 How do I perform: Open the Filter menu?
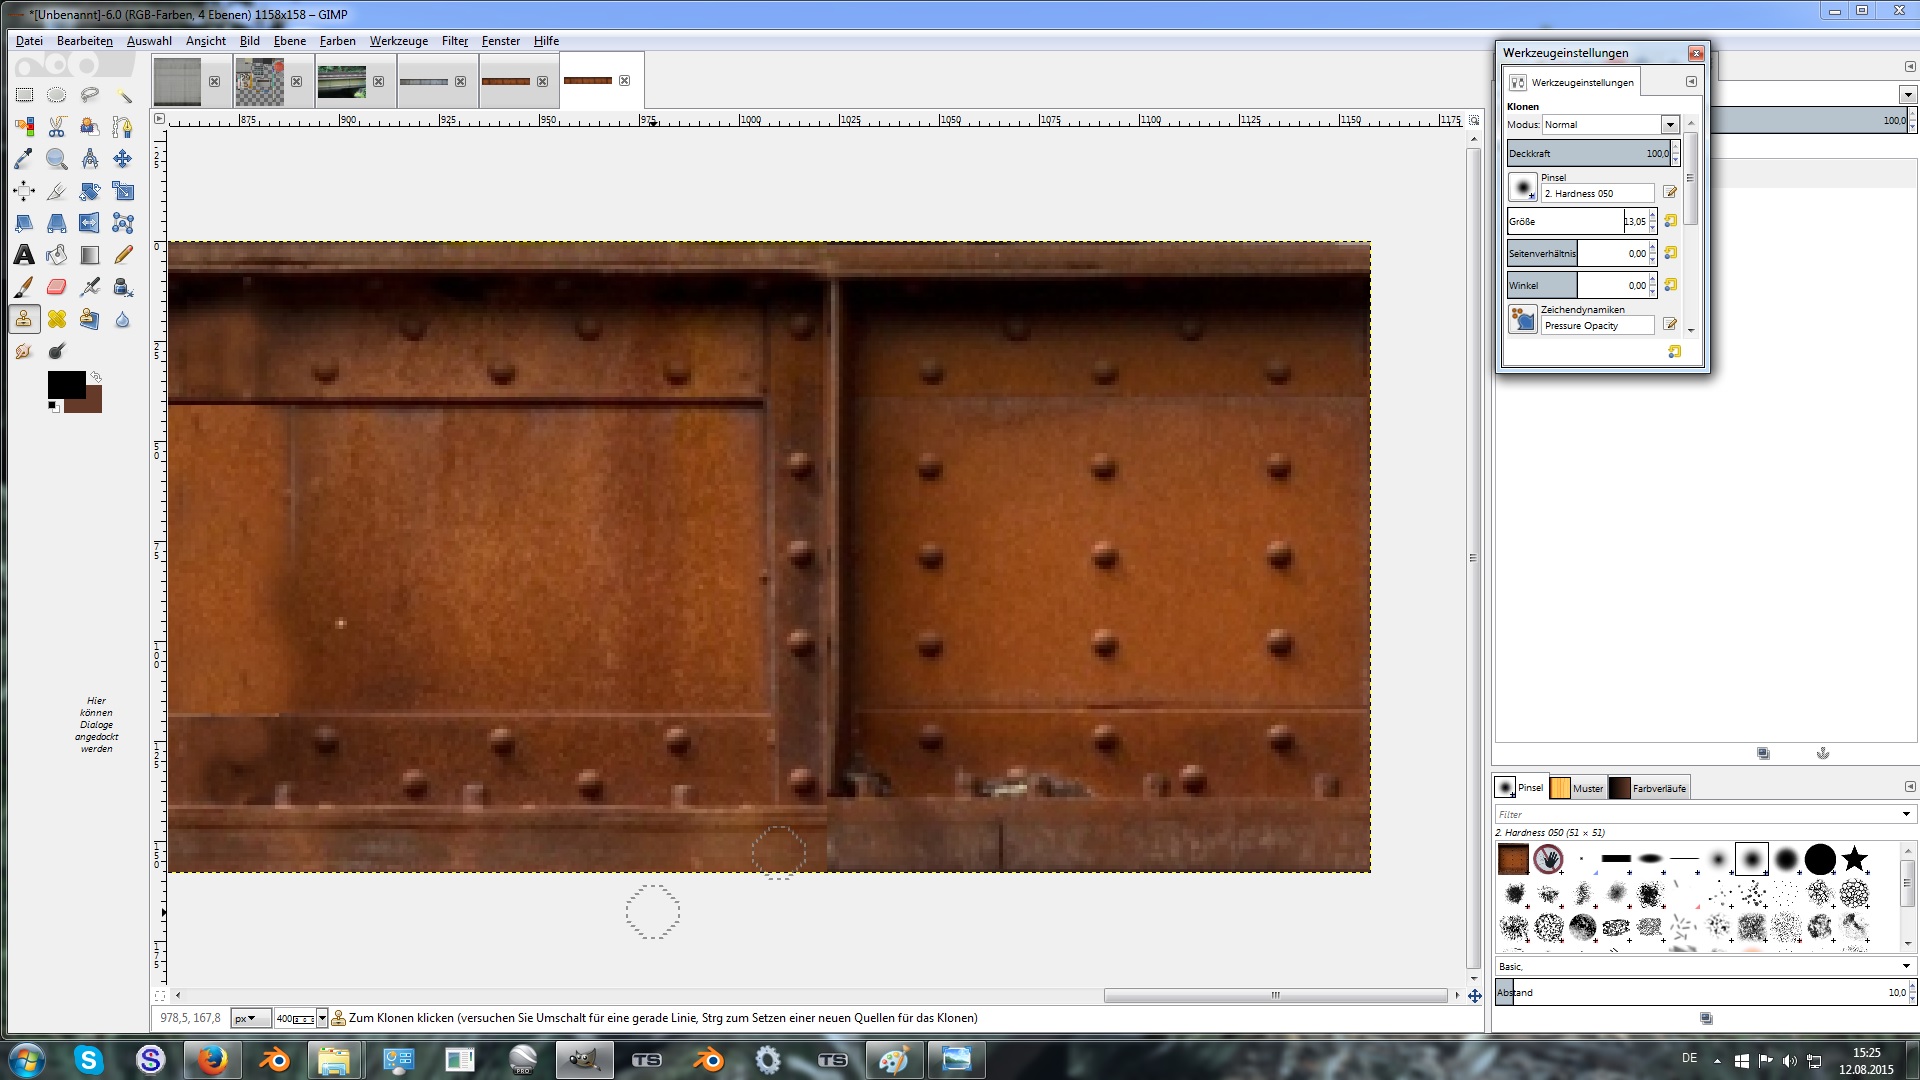(454, 41)
